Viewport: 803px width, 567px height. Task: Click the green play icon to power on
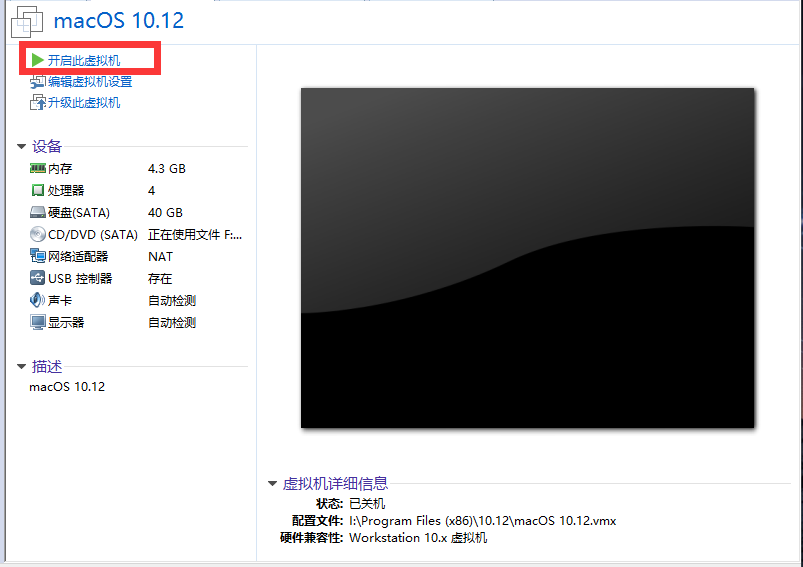pos(37,60)
